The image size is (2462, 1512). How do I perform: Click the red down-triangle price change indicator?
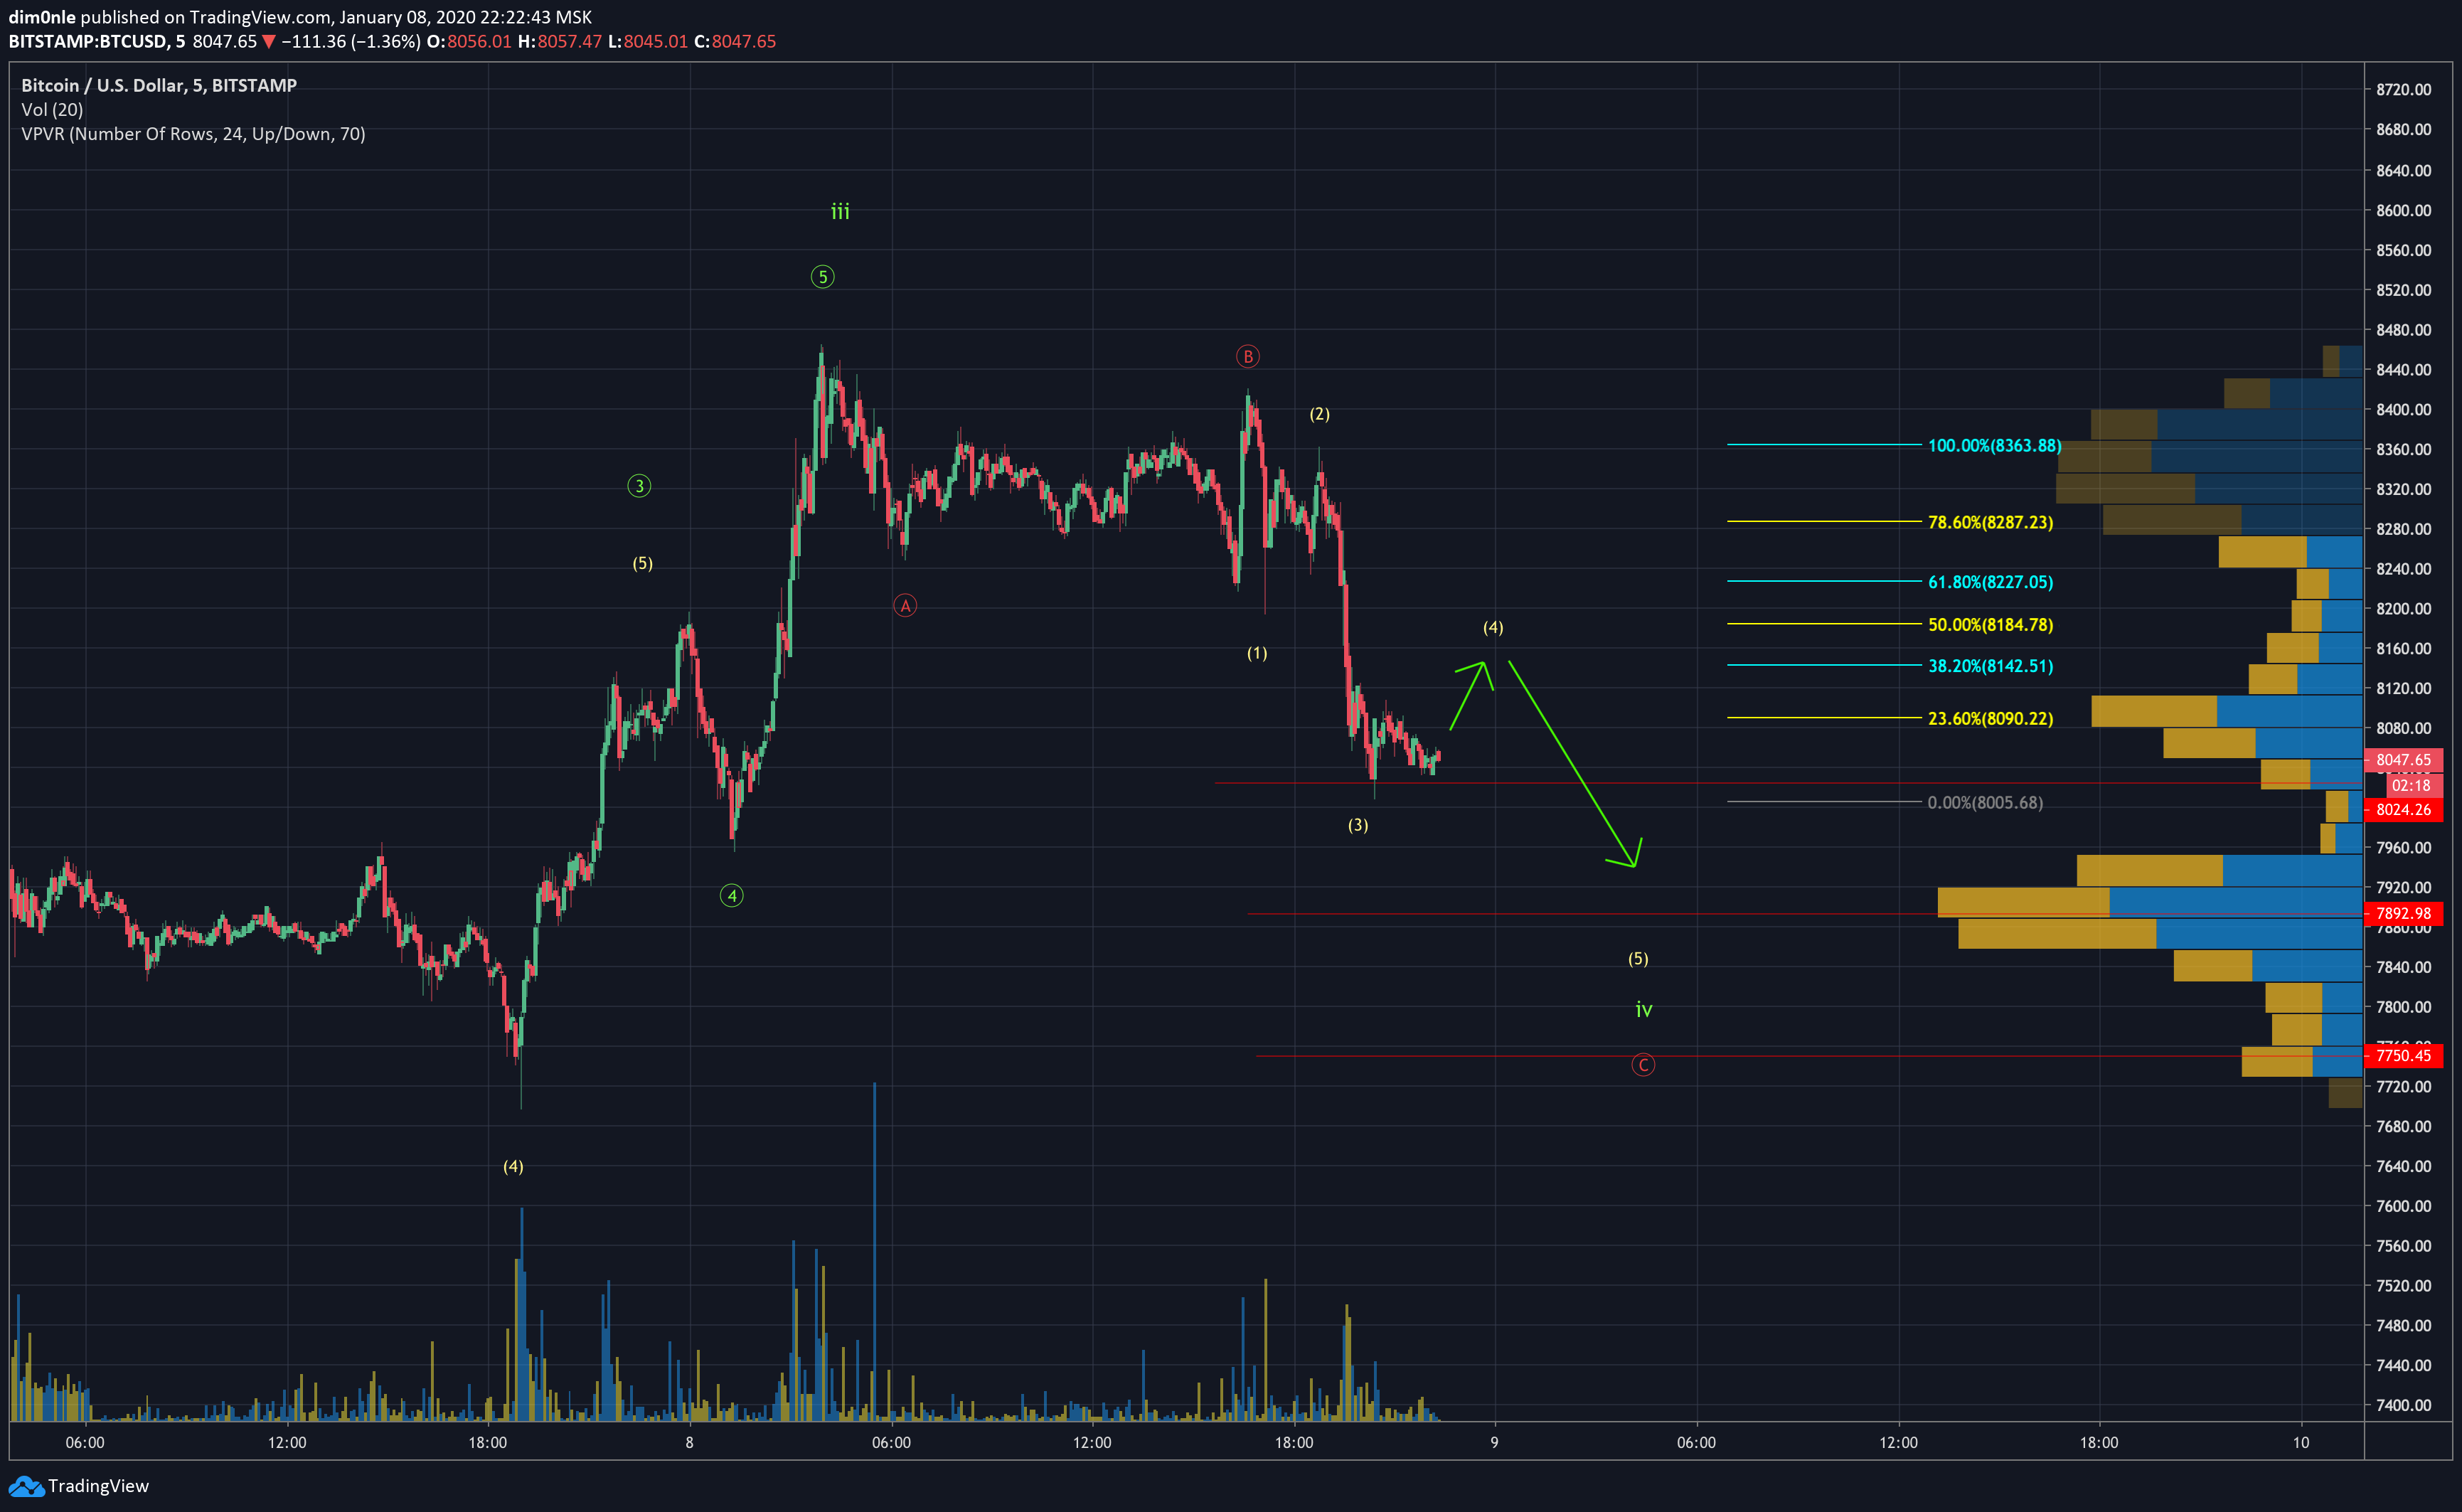(268, 42)
